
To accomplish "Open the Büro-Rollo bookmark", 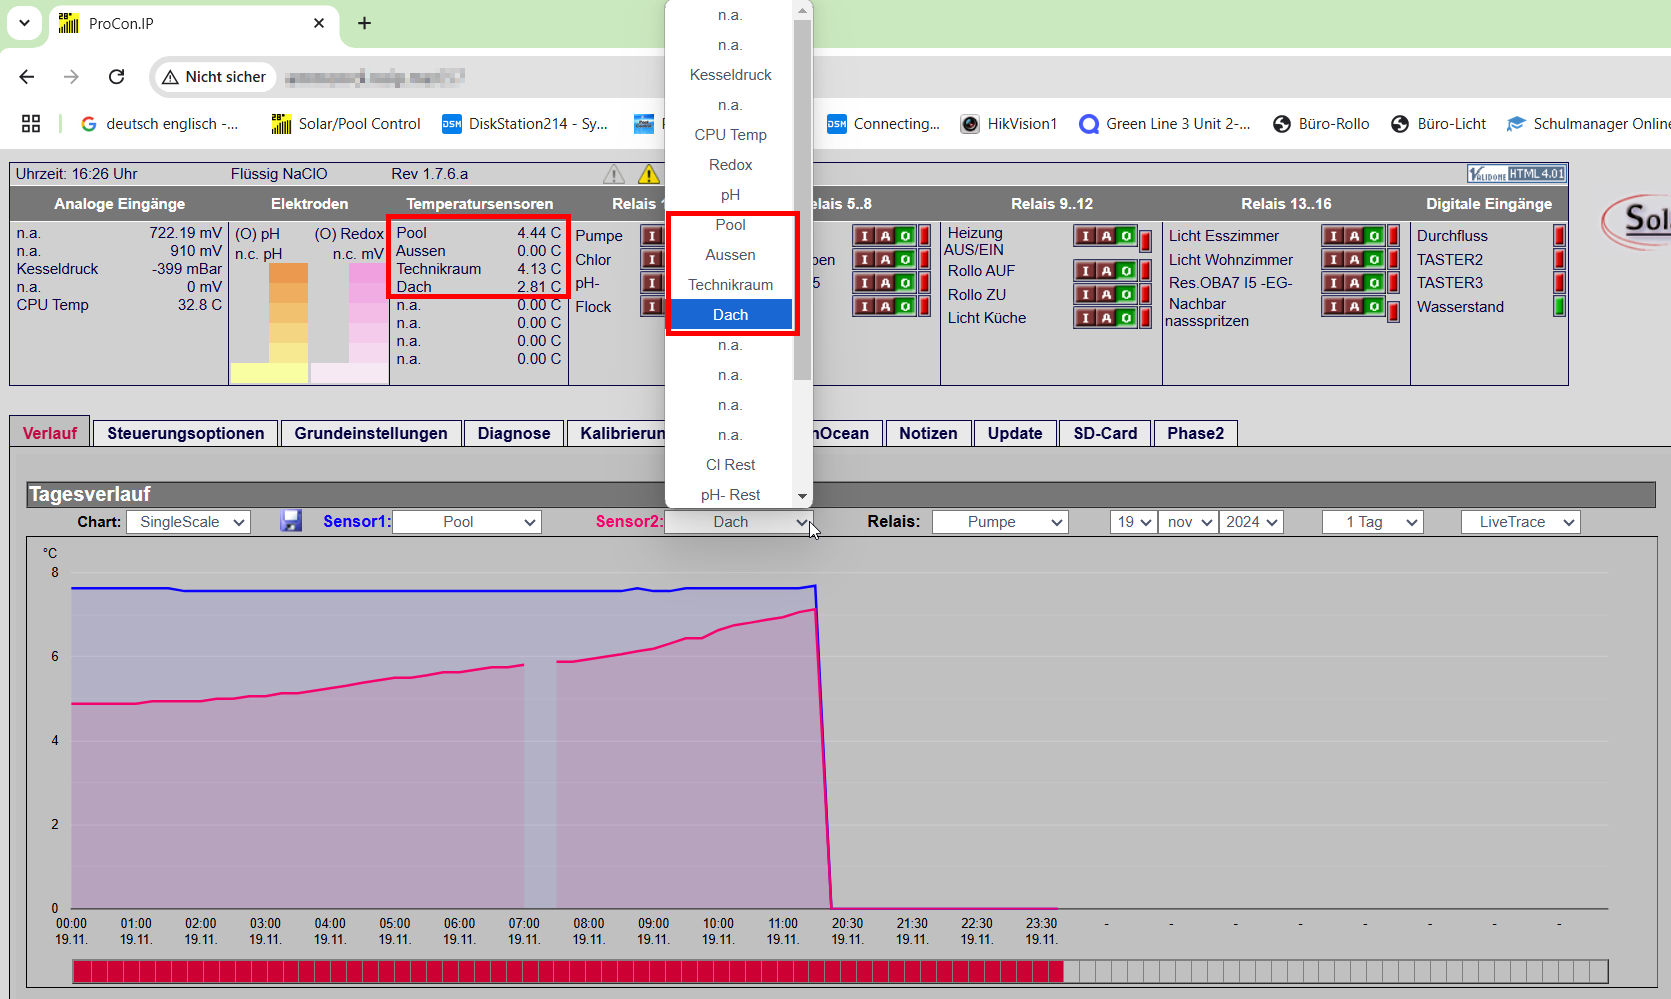I will (x=1321, y=124).
